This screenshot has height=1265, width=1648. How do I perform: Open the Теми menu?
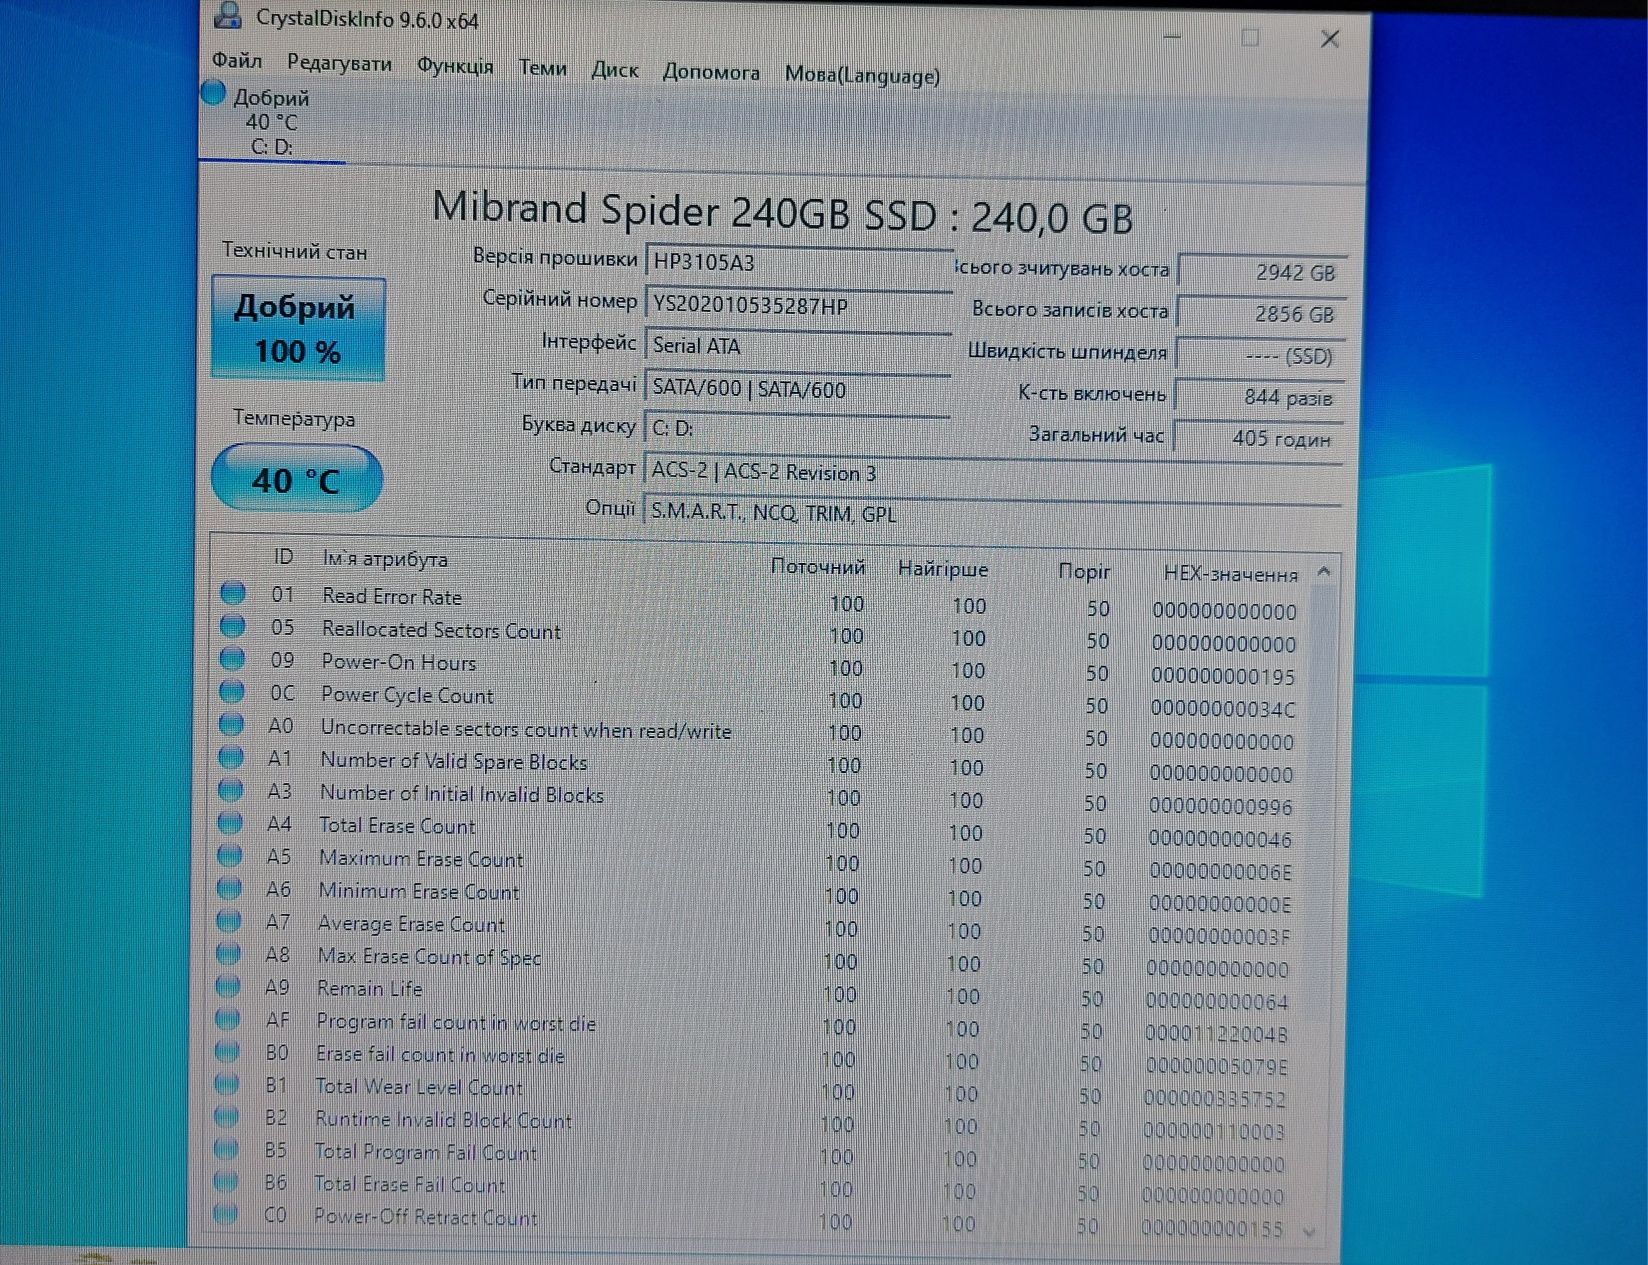pos(542,68)
